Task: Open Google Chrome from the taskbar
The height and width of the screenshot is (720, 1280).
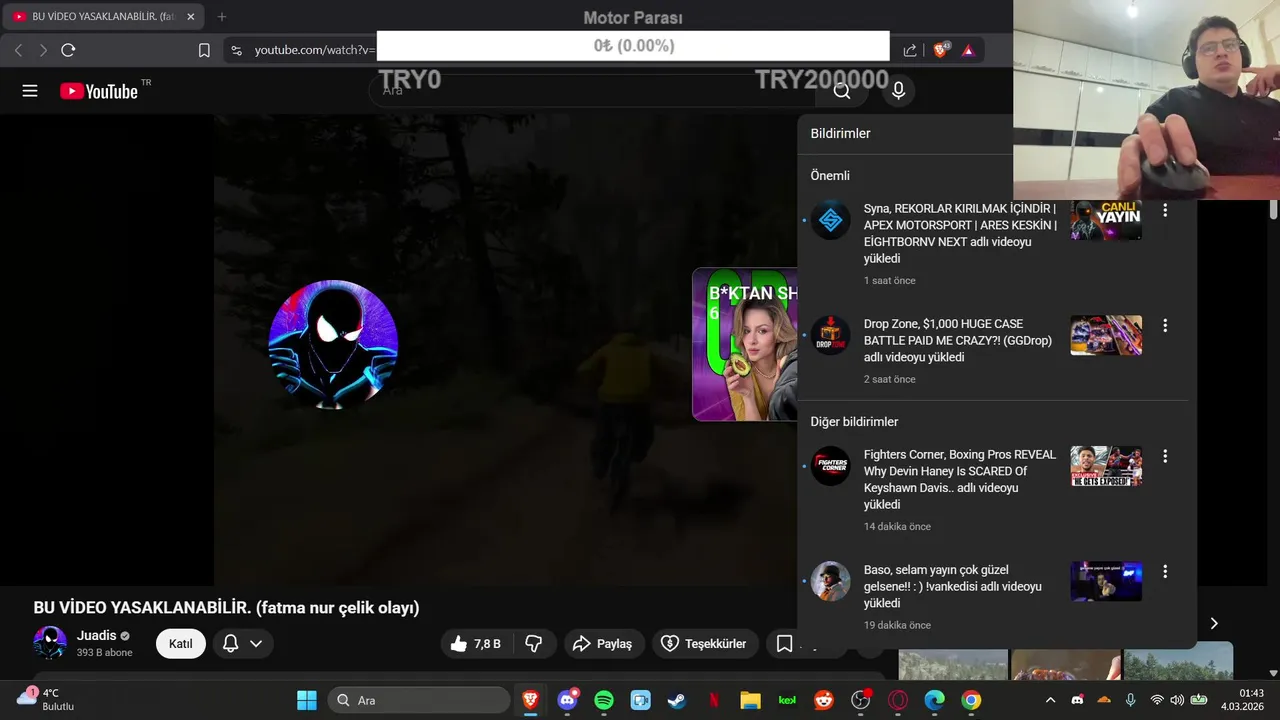Action: [971, 700]
